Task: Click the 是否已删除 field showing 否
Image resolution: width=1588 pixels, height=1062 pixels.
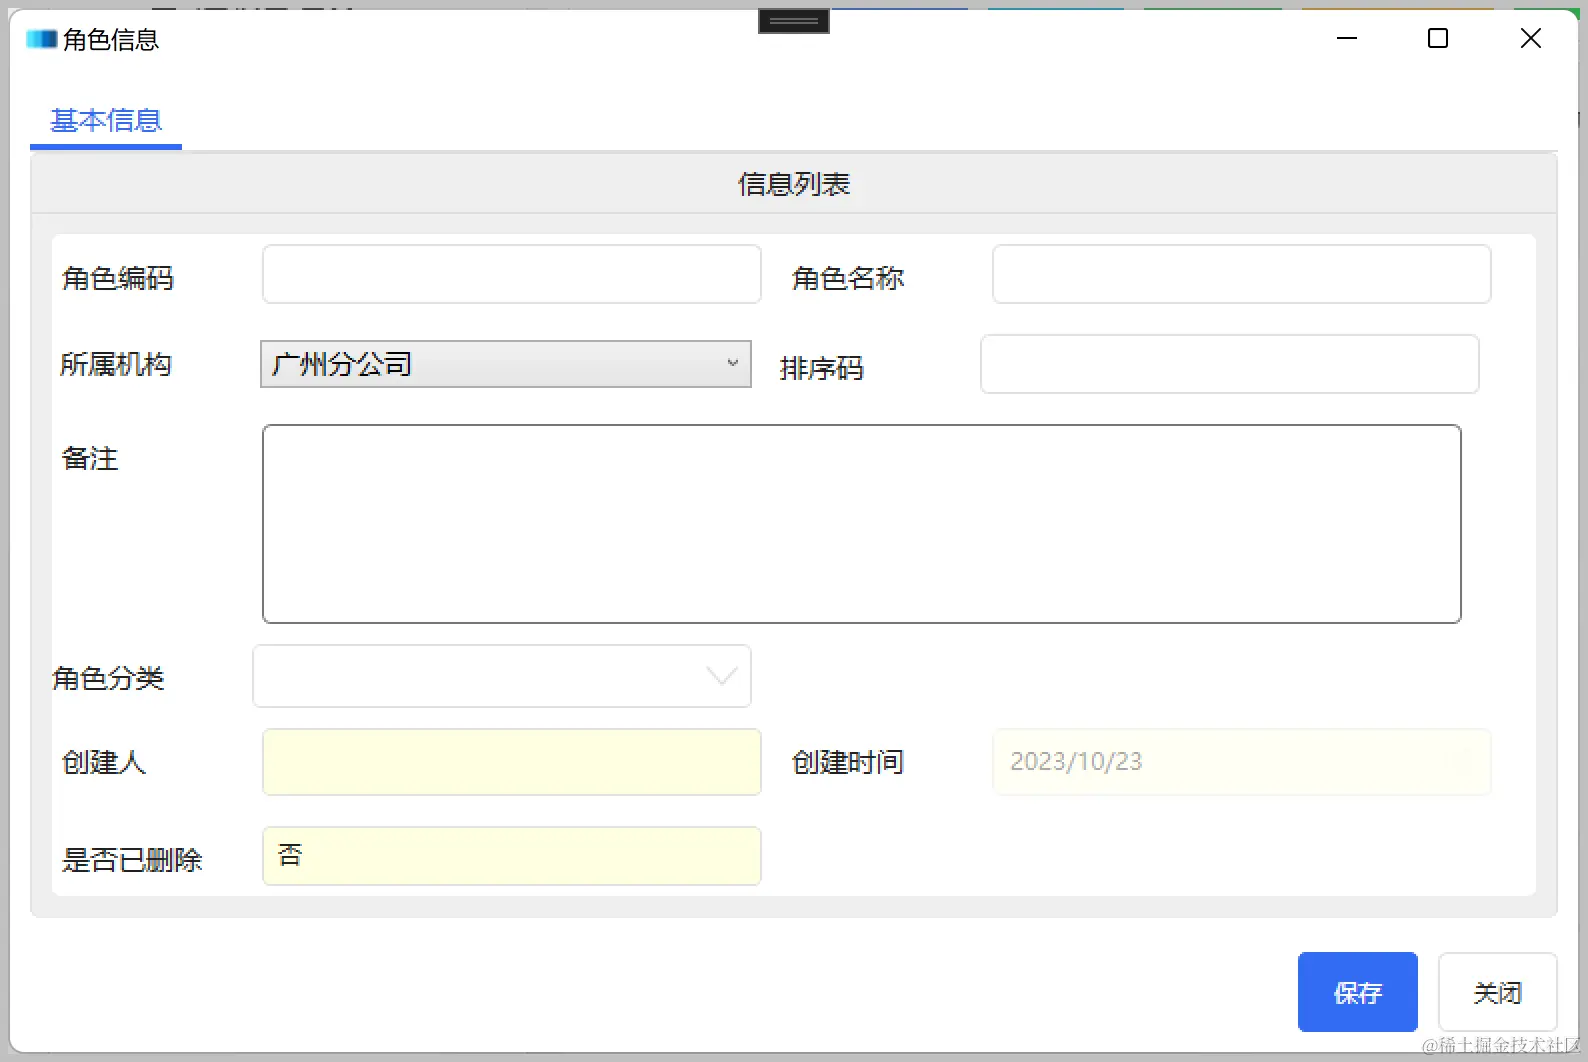Action: pyautogui.click(x=512, y=856)
